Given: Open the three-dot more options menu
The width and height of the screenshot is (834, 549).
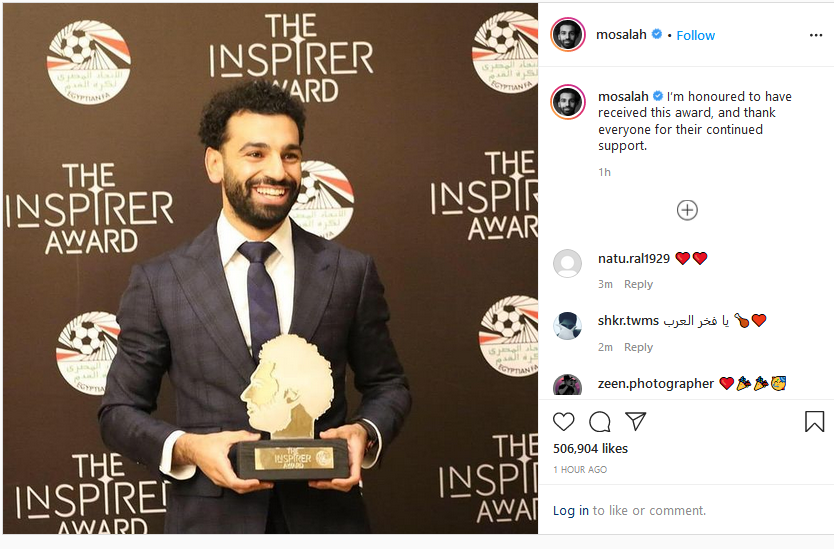Looking at the screenshot, I should (816, 35).
